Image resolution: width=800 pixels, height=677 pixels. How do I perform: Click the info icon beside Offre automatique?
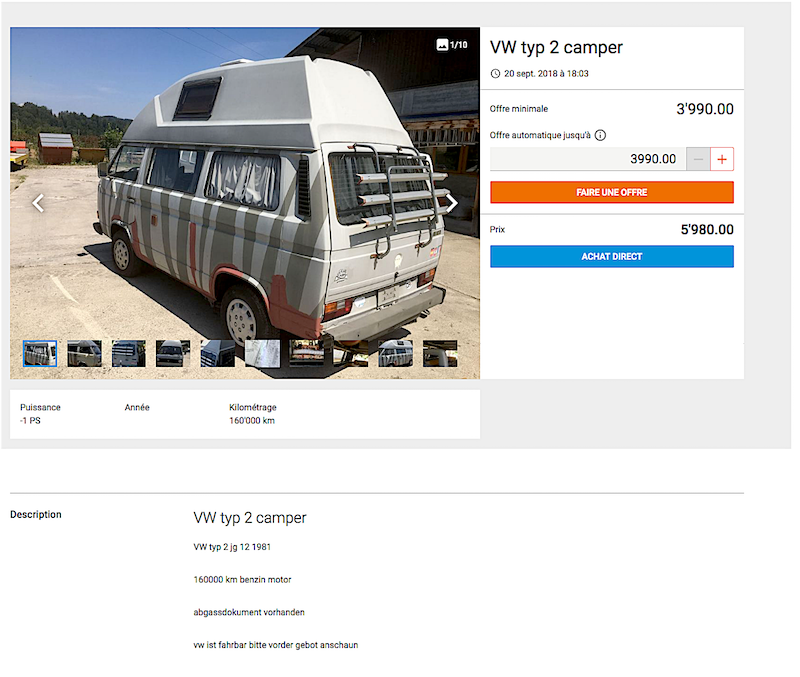click(x=601, y=135)
